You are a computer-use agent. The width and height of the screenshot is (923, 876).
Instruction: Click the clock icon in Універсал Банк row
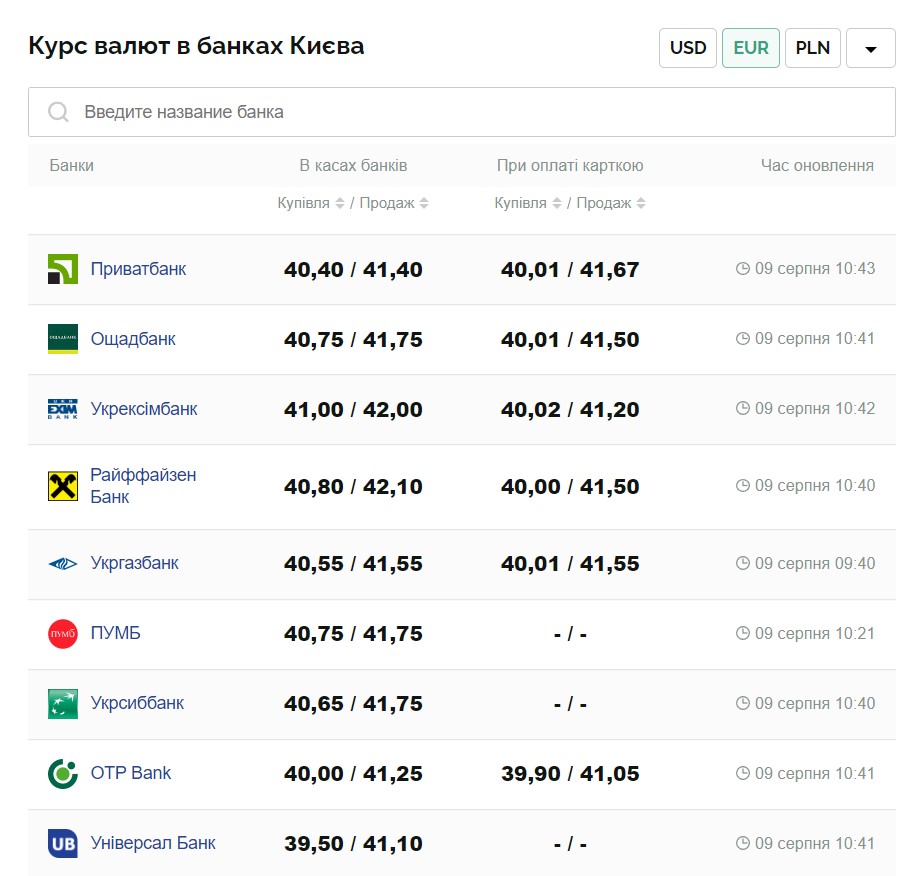[x=742, y=844]
